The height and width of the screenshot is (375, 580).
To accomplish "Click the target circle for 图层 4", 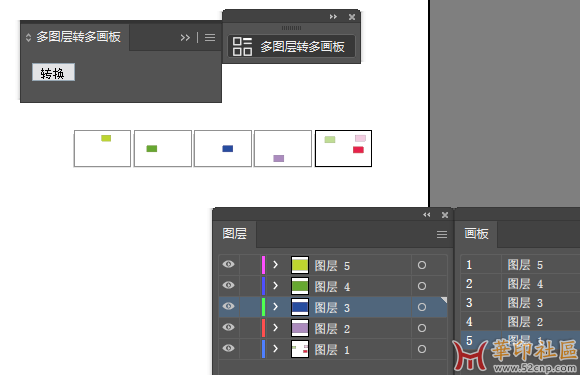I will point(422,286).
